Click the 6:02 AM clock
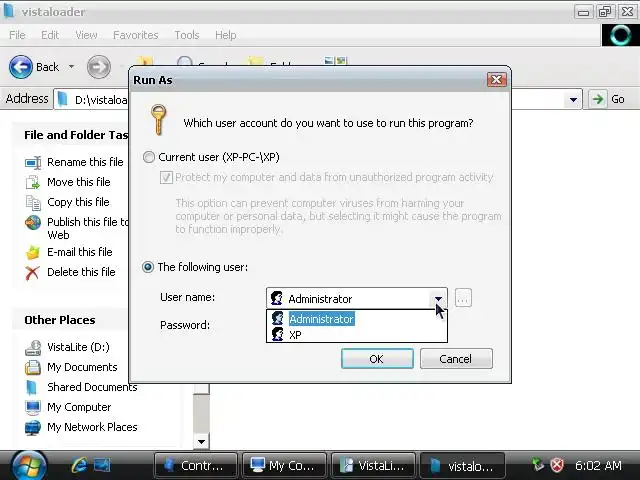Image resolution: width=640 pixels, height=480 pixels. 598,465
